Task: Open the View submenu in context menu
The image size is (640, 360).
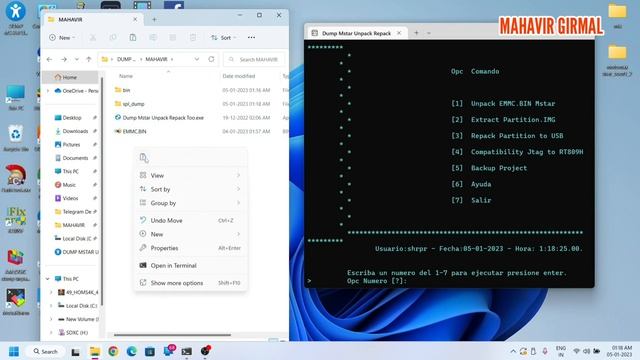Action: [x=190, y=176]
